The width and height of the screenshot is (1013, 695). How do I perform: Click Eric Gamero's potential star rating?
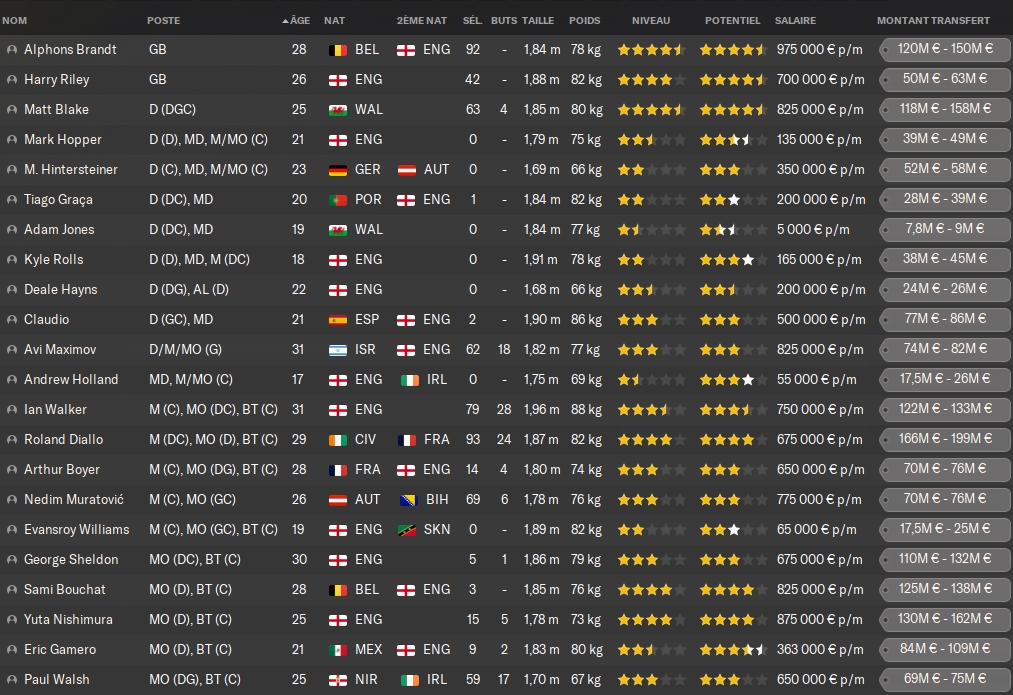(x=733, y=650)
